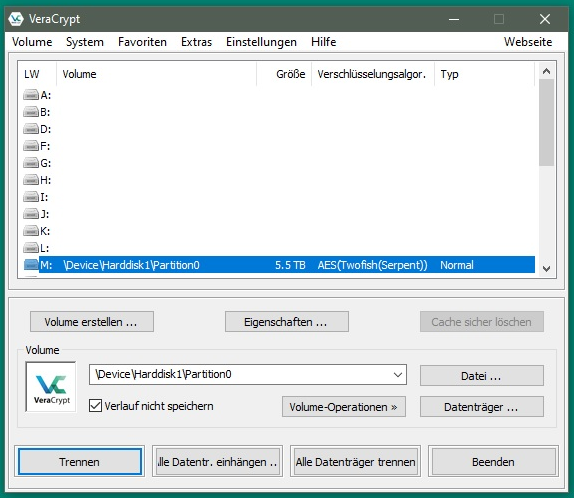The width and height of the screenshot is (574, 498).
Task: Open the Volume-Operationen menu button
Action: [344, 407]
